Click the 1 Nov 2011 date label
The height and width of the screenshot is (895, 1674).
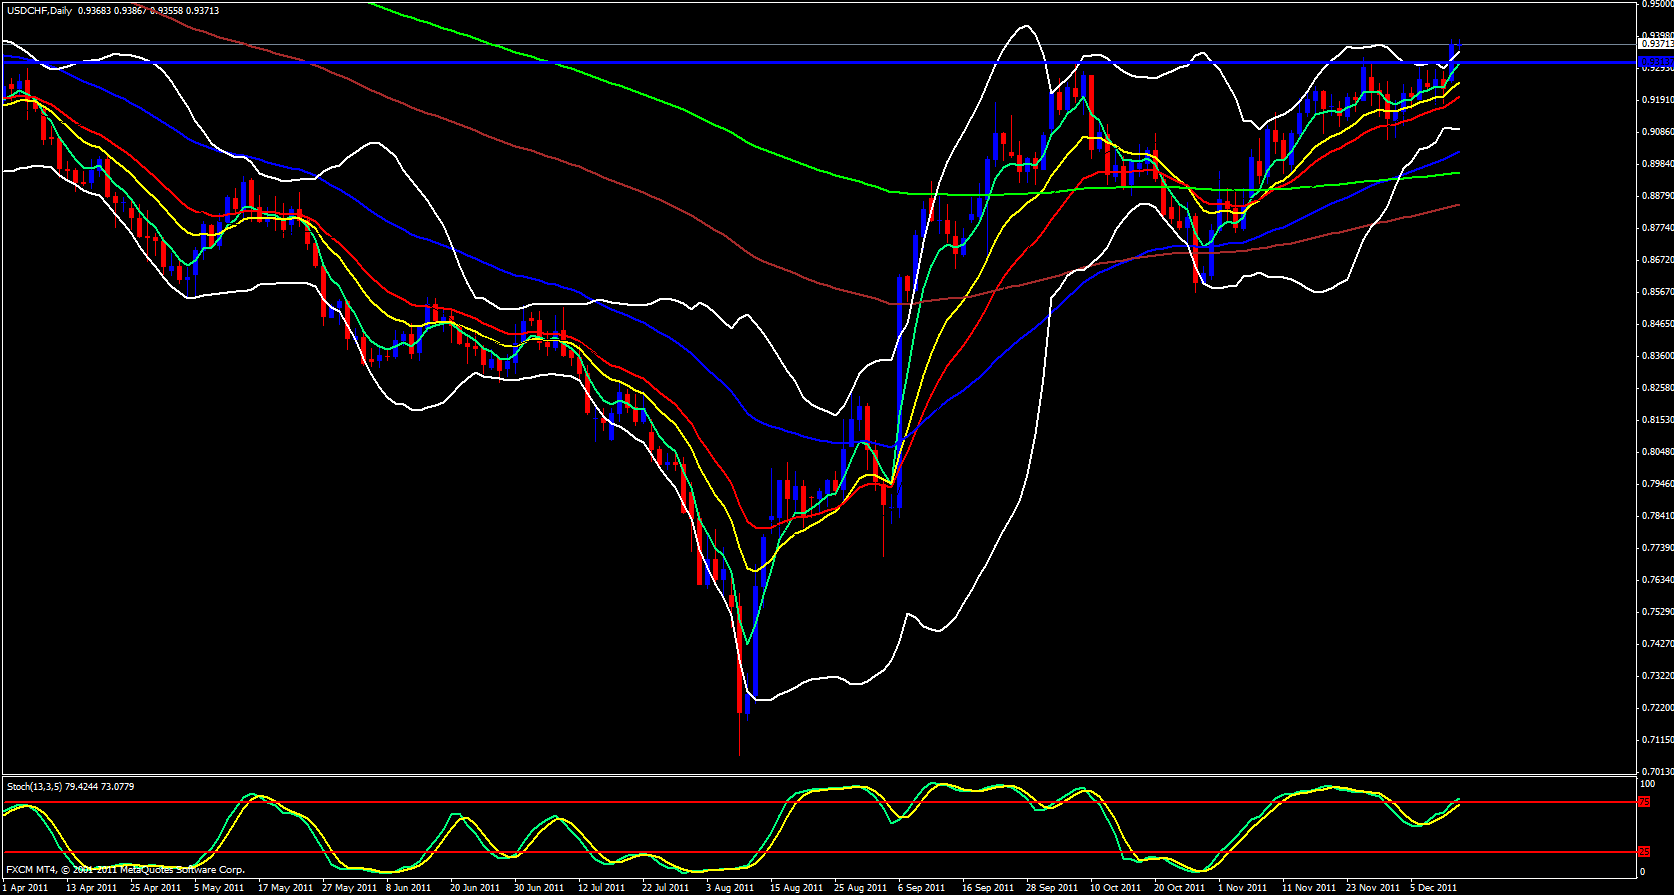coord(1242,888)
